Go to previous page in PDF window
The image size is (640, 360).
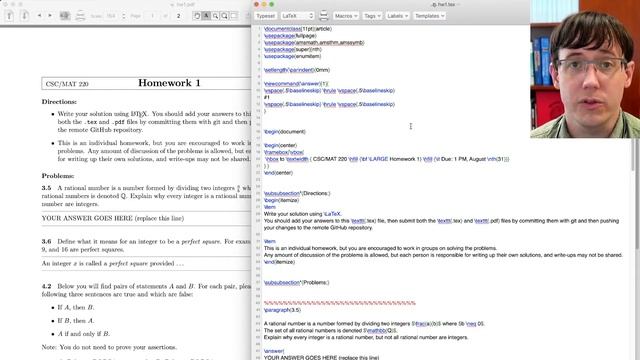tap(10, 16)
